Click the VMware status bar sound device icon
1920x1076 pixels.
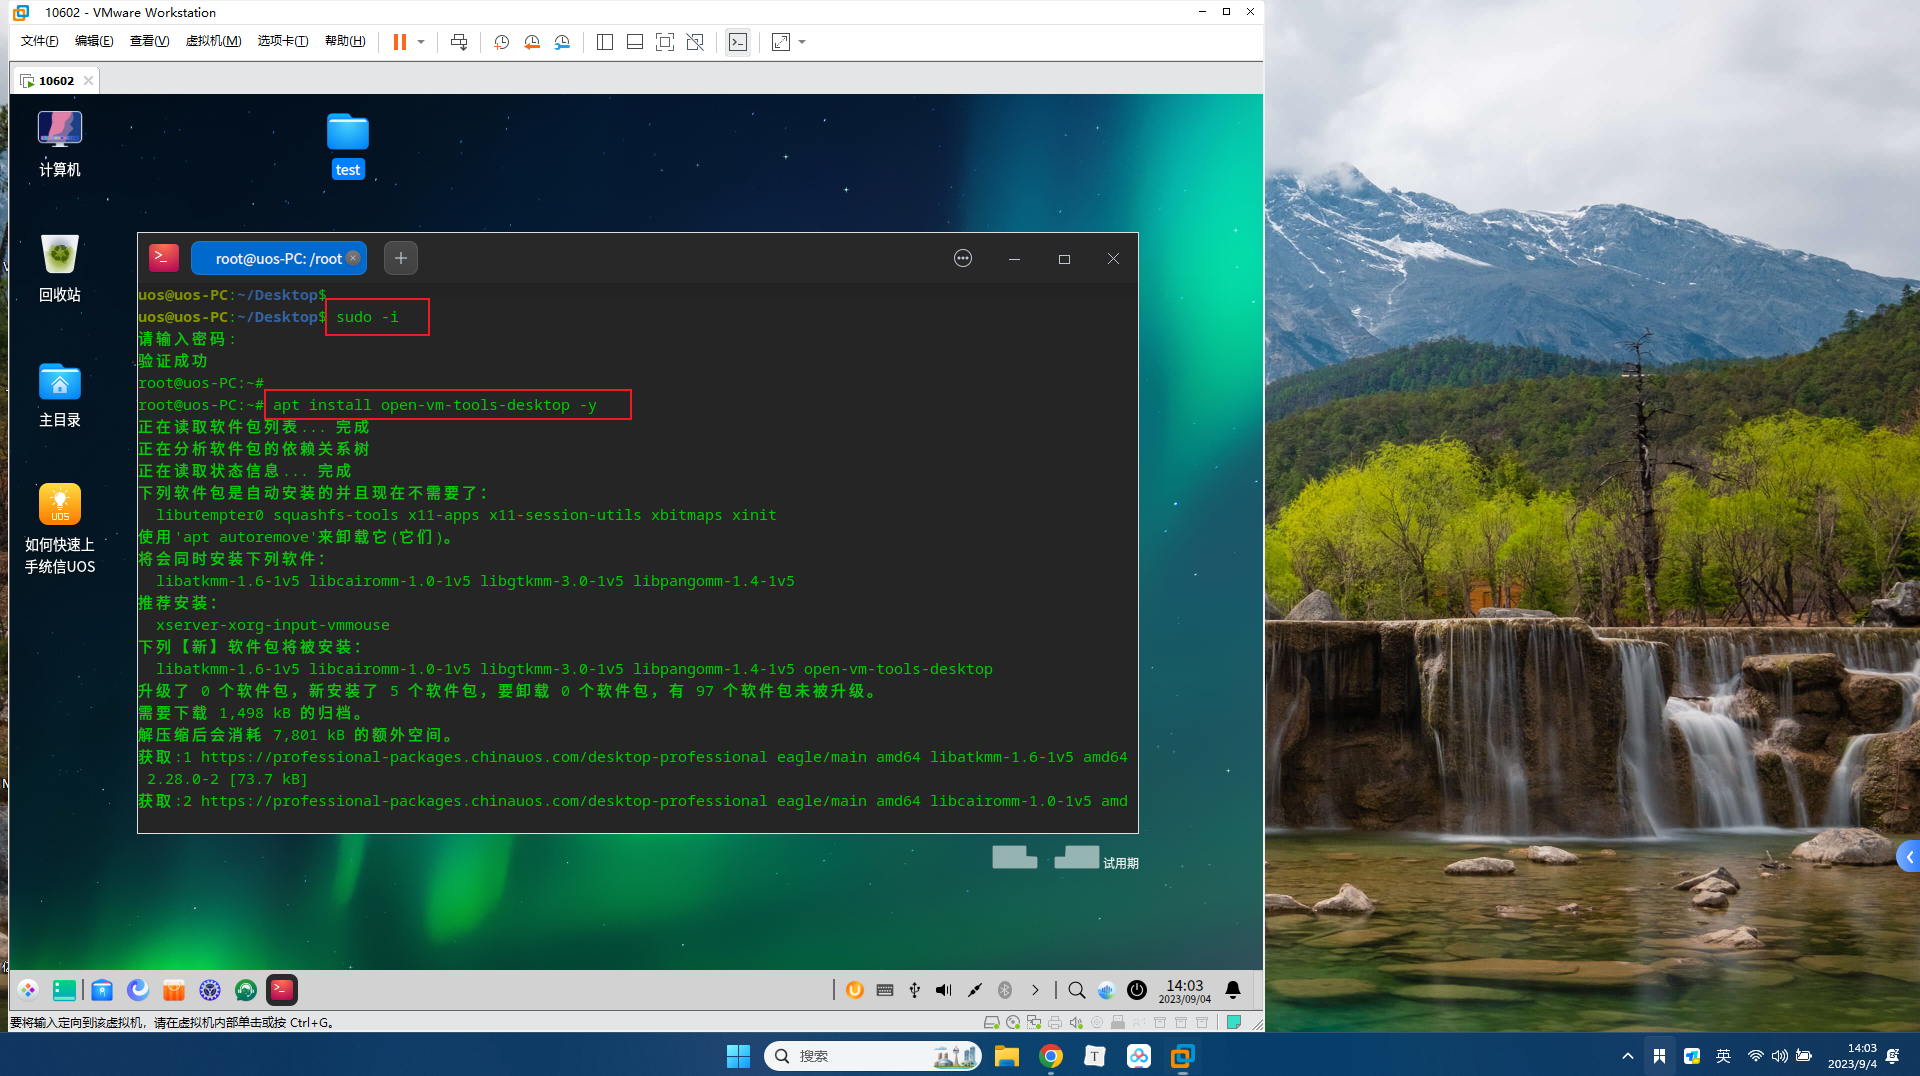pyautogui.click(x=1076, y=1022)
